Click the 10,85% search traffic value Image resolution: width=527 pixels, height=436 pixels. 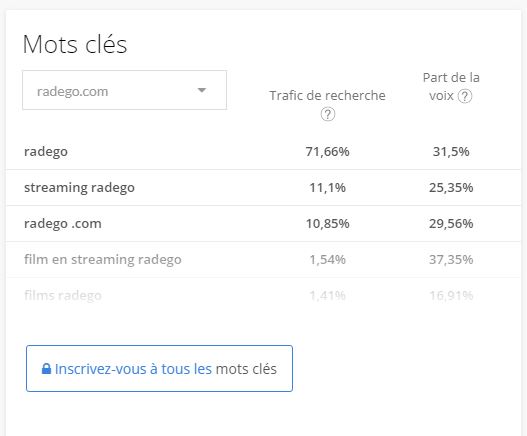click(x=327, y=224)
